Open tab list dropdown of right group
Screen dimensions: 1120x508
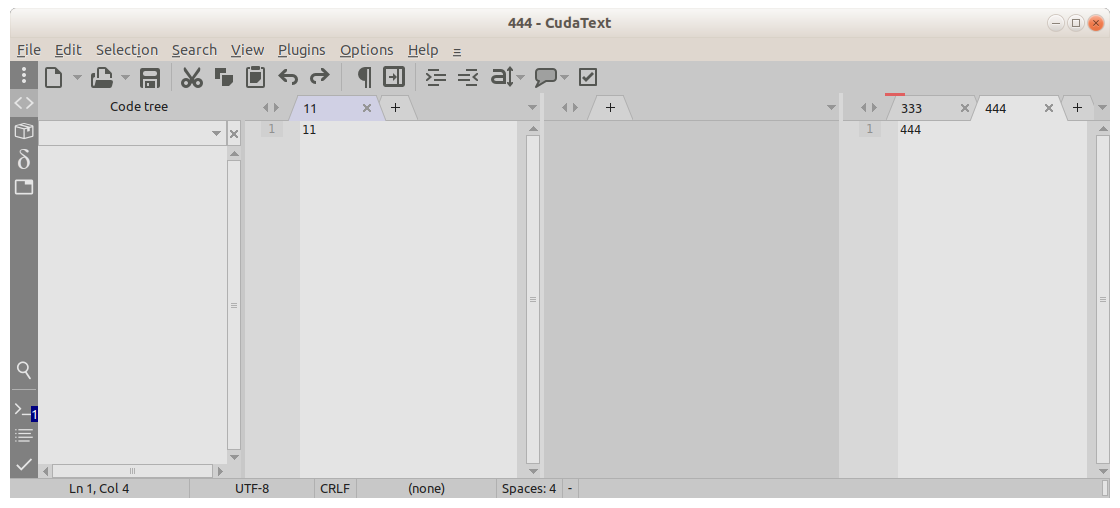tap(1102, 108)
